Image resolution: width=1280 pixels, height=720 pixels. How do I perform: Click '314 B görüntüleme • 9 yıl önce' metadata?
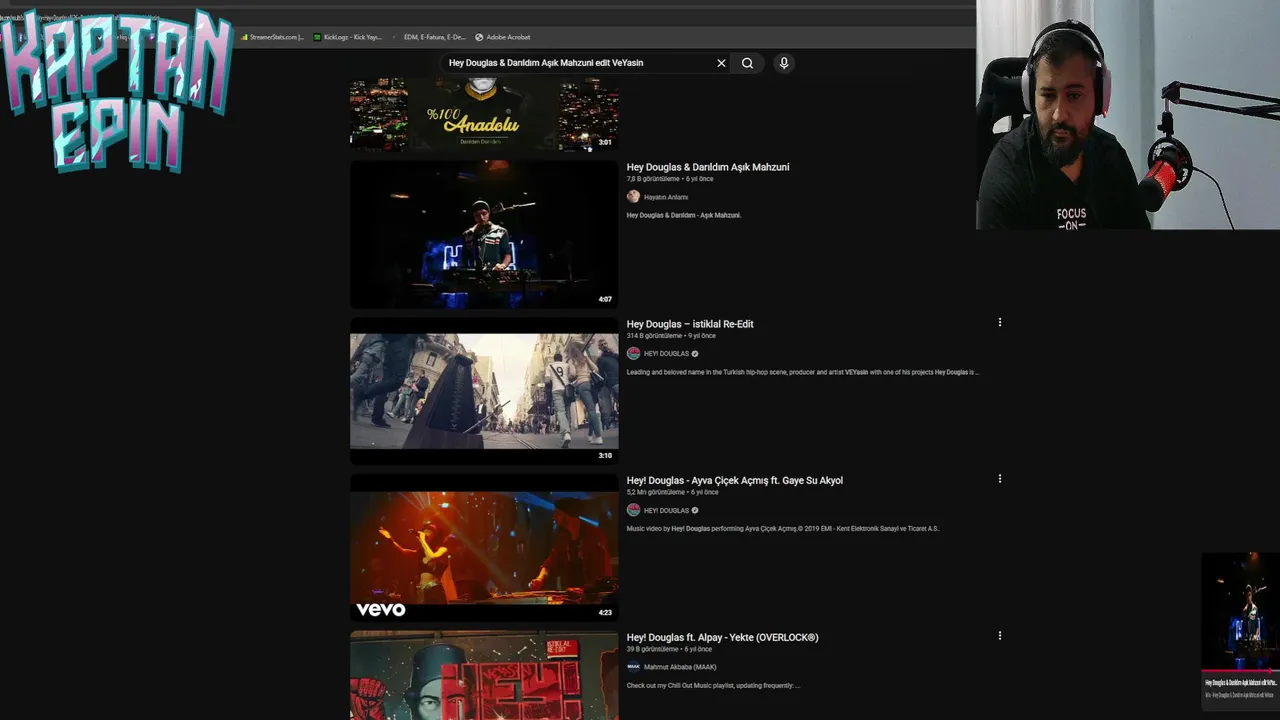pyautogui.click(x=671, y=336)
